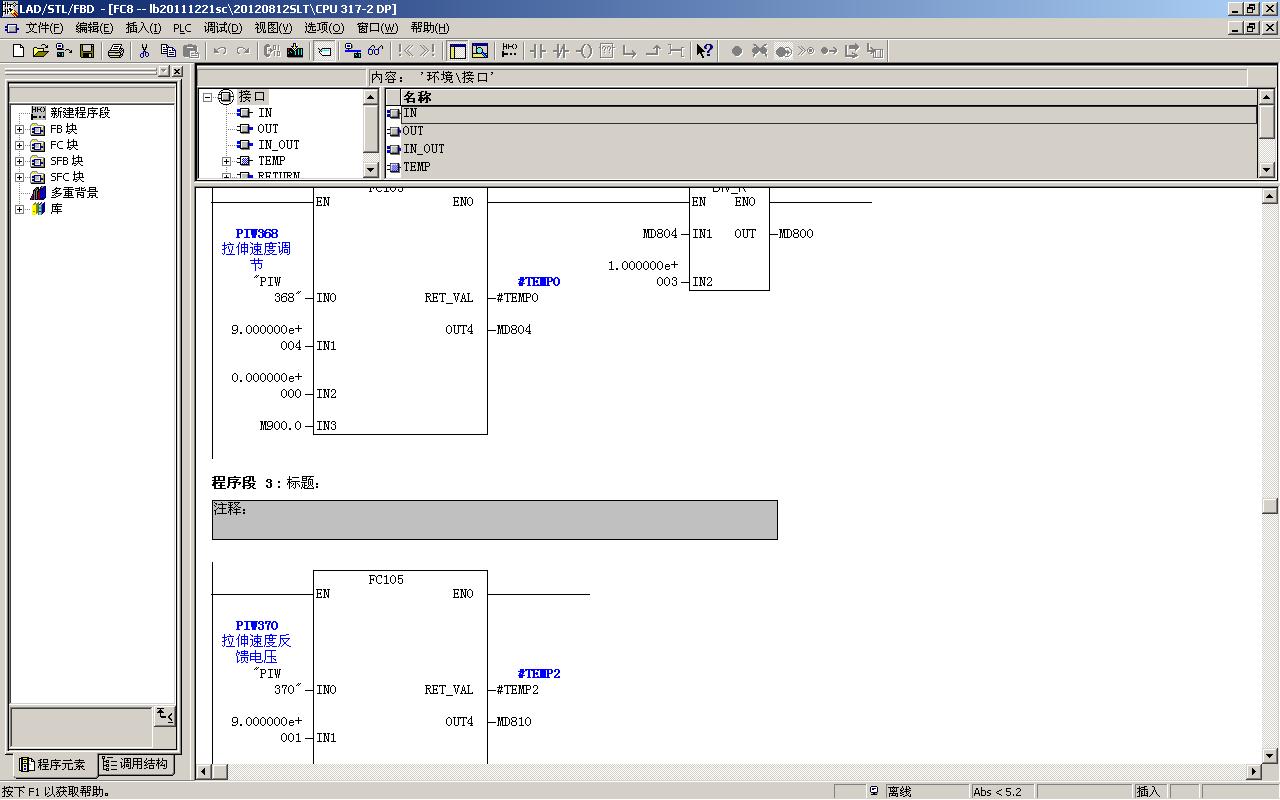Open the 插入(I) menu
Screen dimensions: 1280x800
143,28
